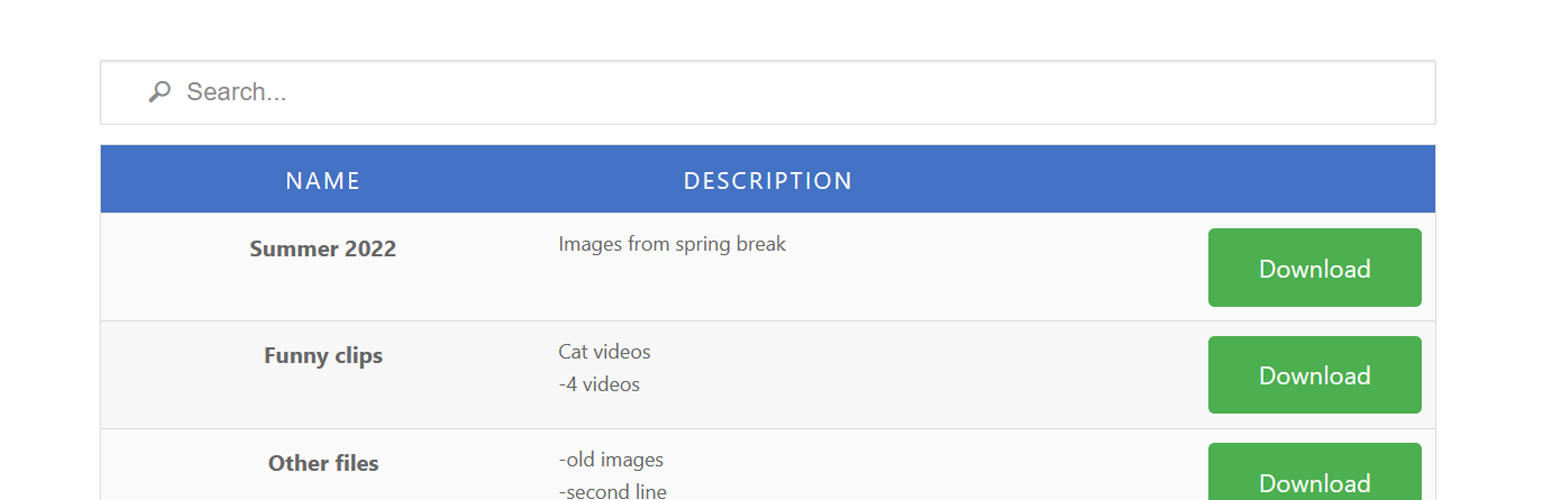
Task: Click the 'Images from spring break' description
Action: [x=672, y=244]
